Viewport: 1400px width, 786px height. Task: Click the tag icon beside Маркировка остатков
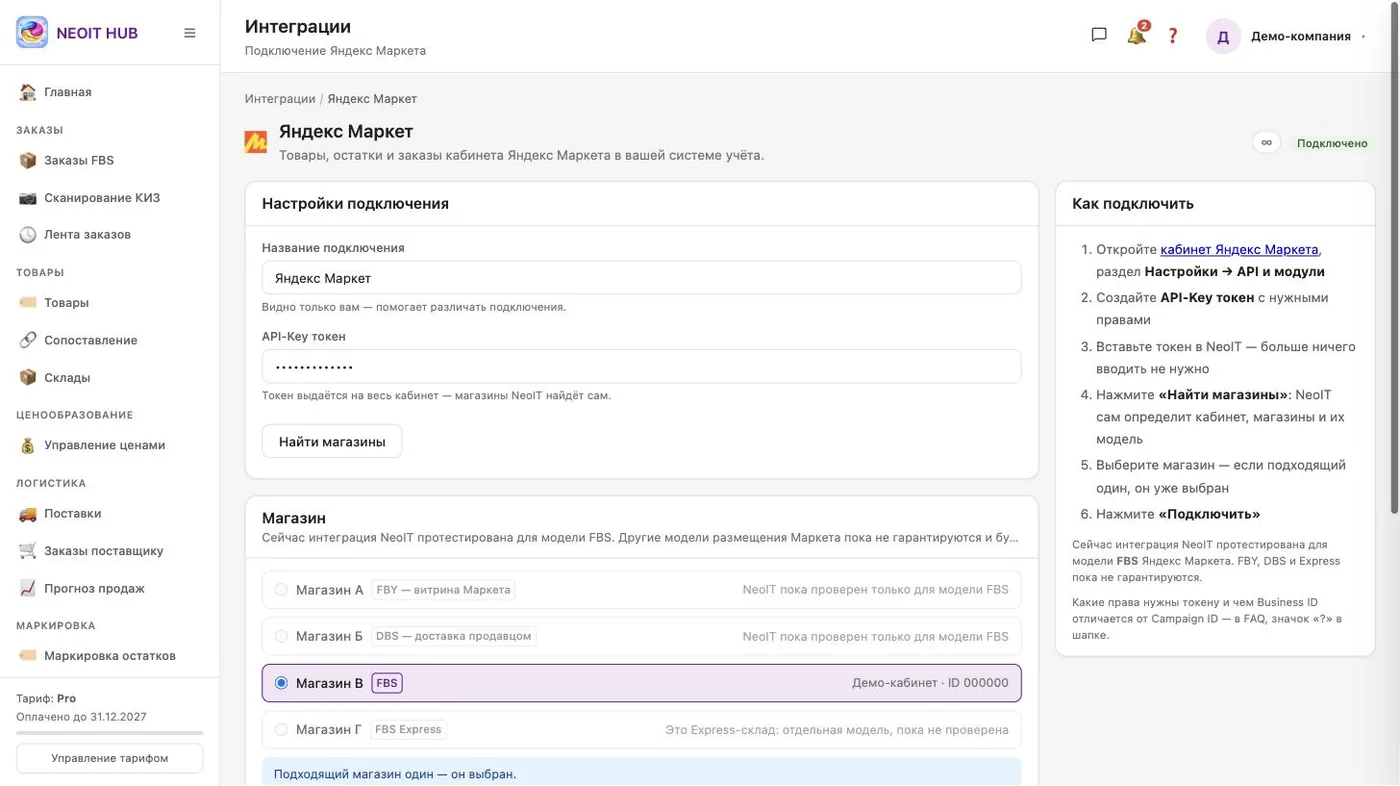click(x=28, y=656)
